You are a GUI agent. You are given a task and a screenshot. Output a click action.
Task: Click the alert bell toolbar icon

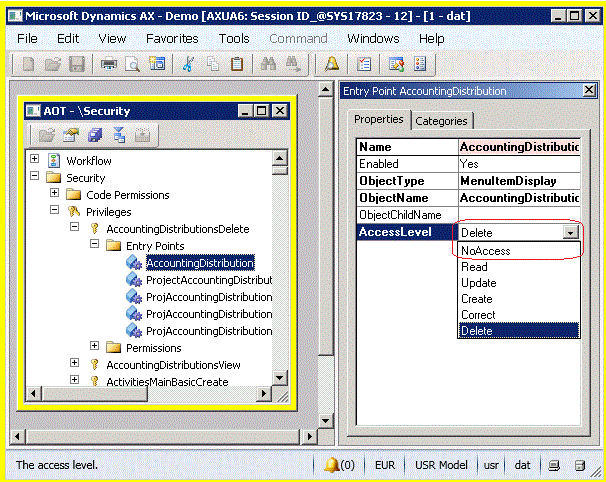pyautogui.click(x=332, y=64)
